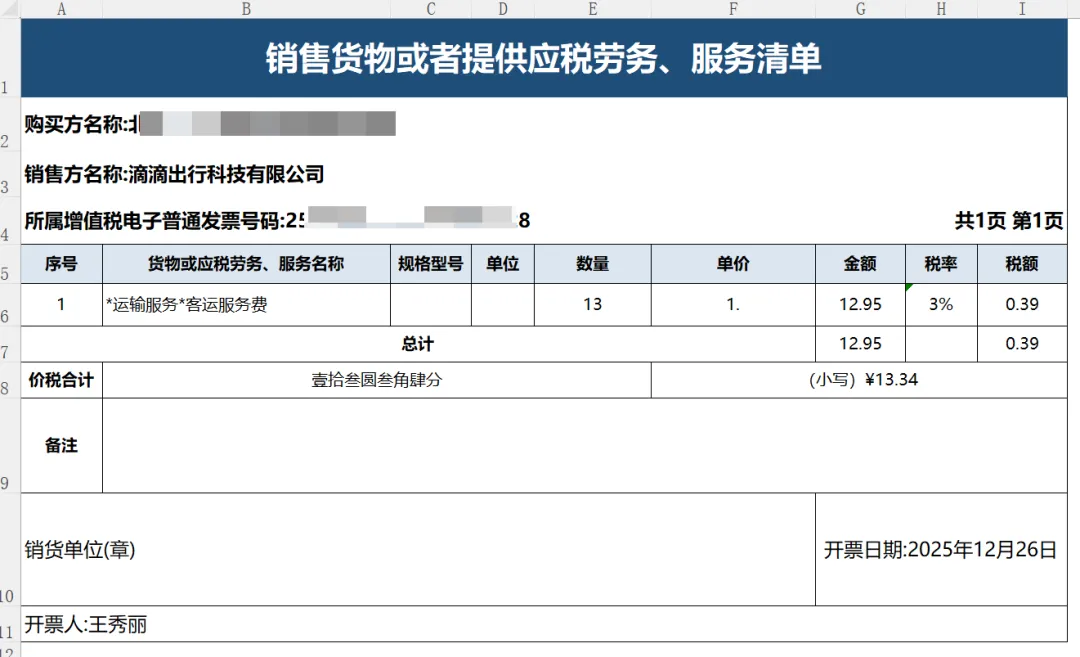Click the 销售方名称:滴滴出行科技有限公司 cell
The image size is (1080, 657).
[x=544, y=175]
